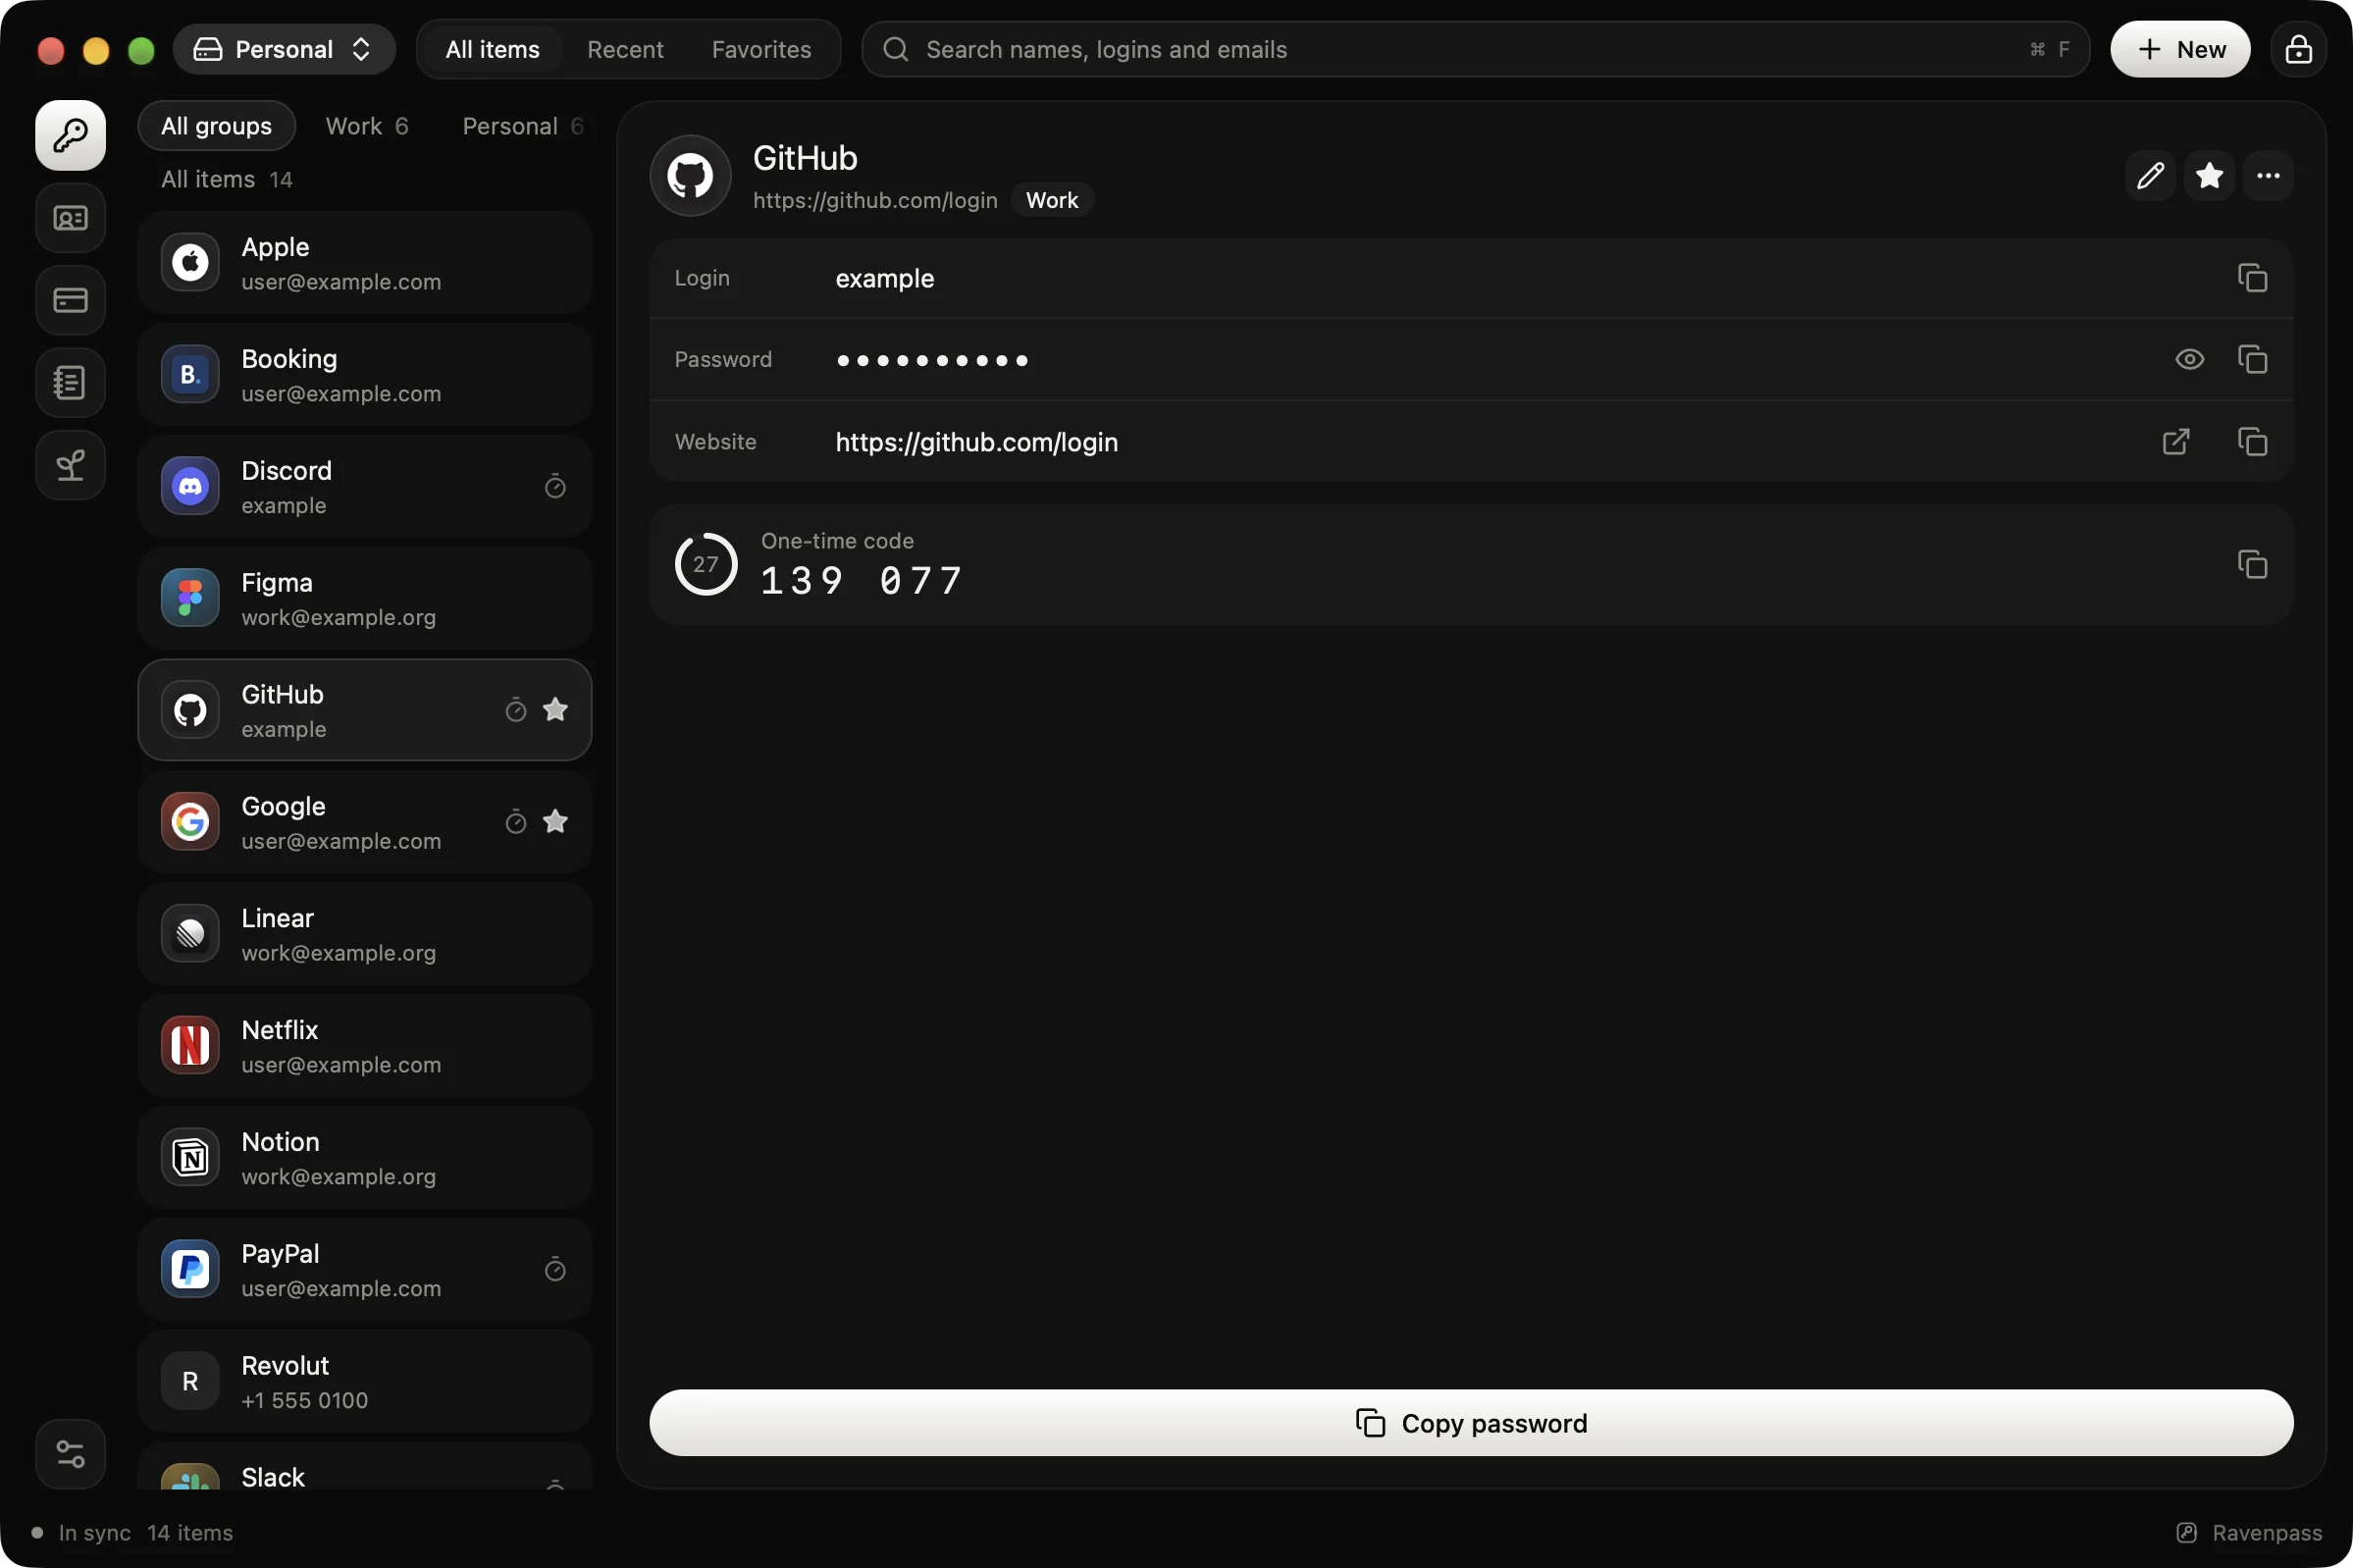Copy the one-time code 139 077
2353x1568 pixels.
(2252, 564)
